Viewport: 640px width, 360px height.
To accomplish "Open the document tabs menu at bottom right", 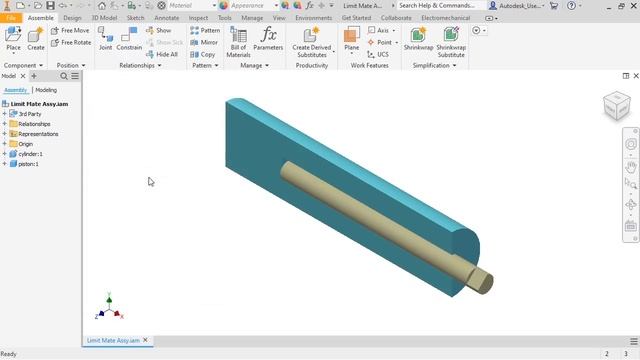I will tap(633, 341).
